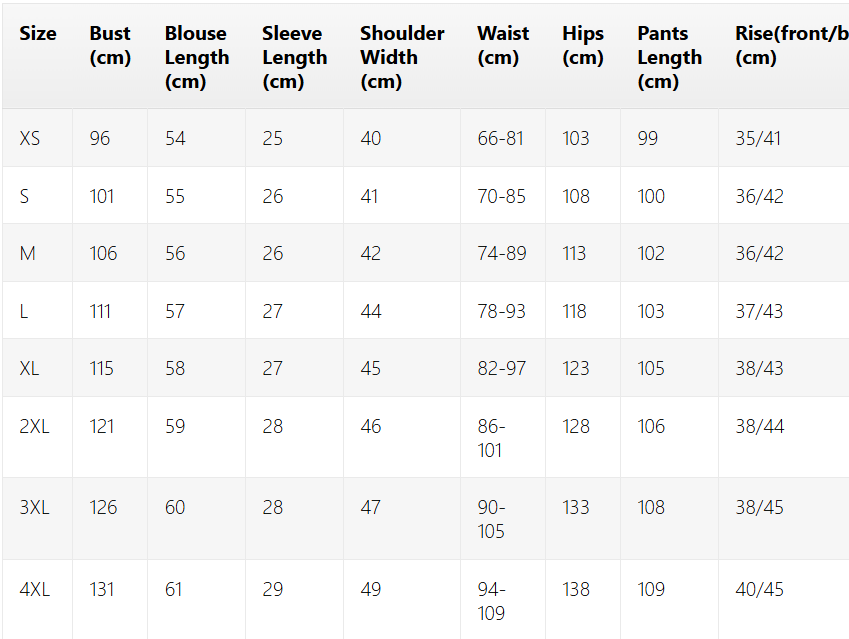849x639 pixels.
Task: Click the Size column header
Action: (37, 34)
